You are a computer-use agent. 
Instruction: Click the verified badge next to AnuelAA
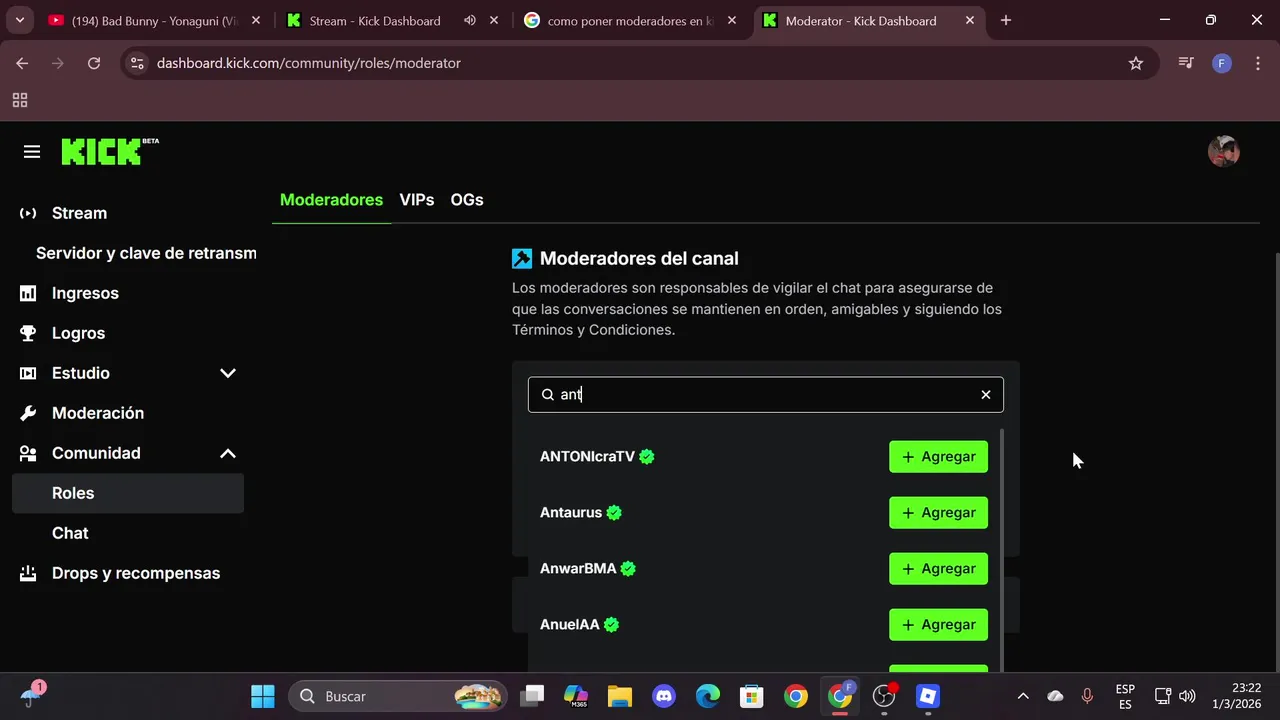pyautogui.click(x=611, y=625)
